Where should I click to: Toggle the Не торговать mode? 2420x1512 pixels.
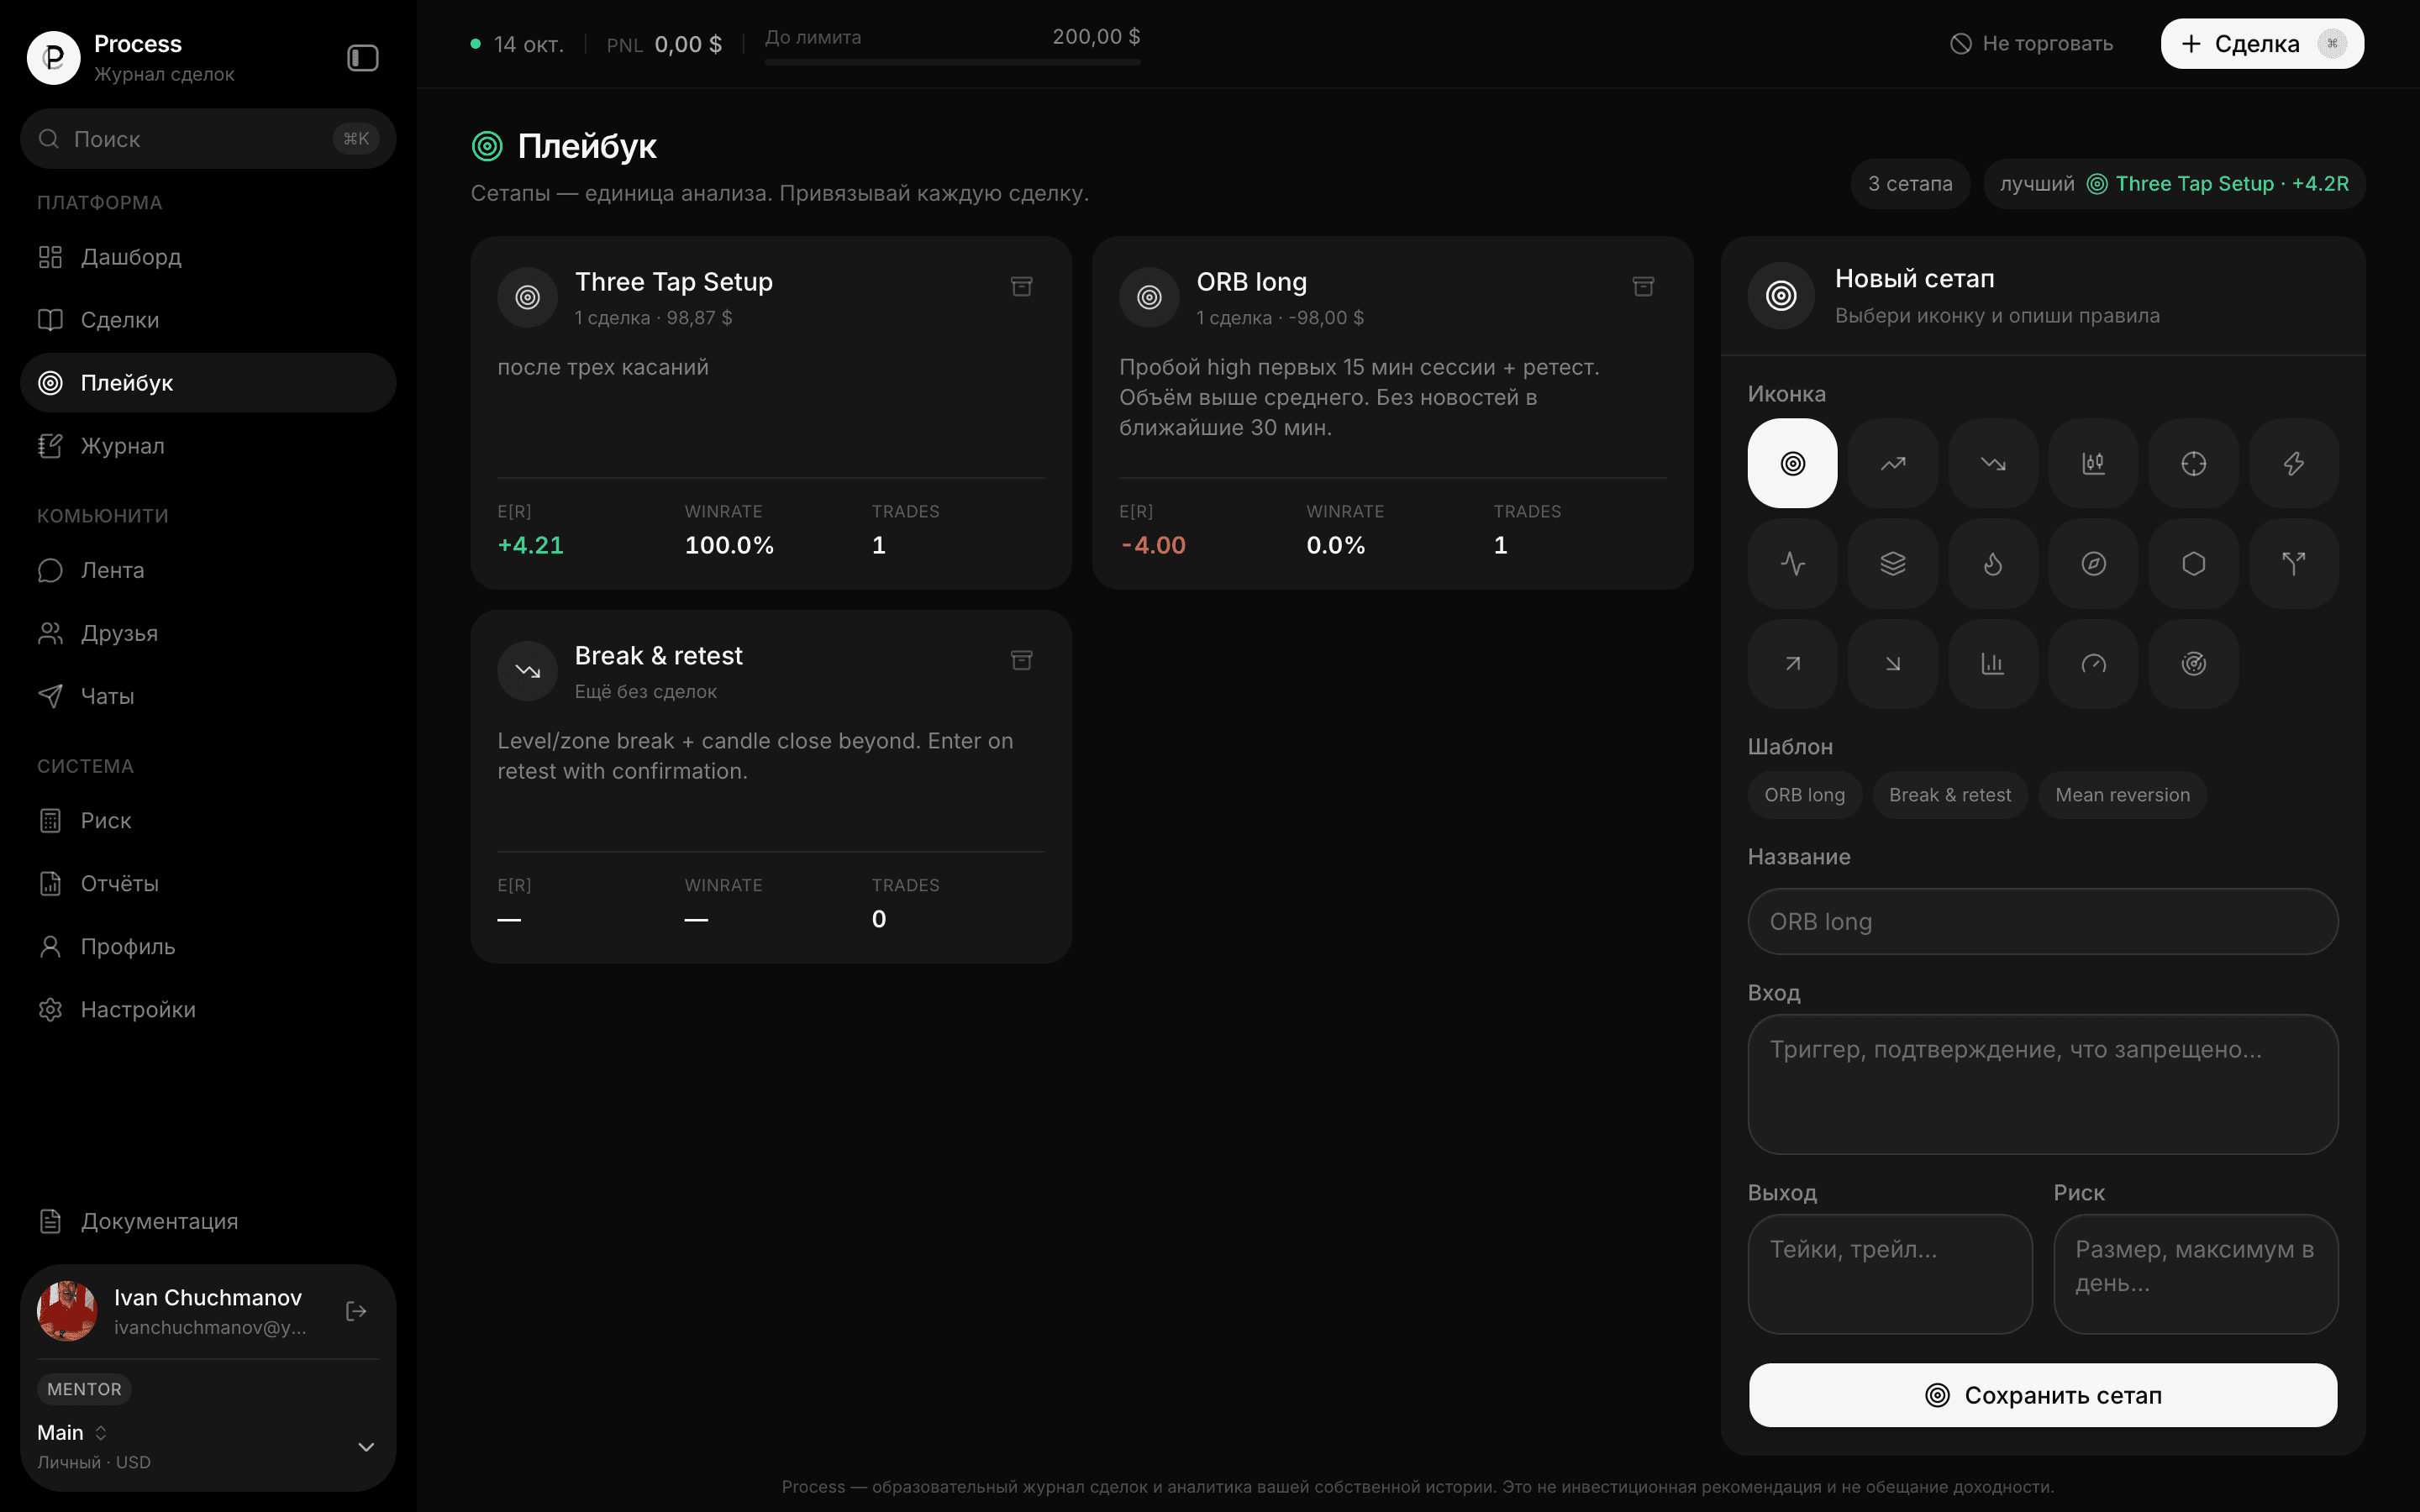pos(2031,44)
